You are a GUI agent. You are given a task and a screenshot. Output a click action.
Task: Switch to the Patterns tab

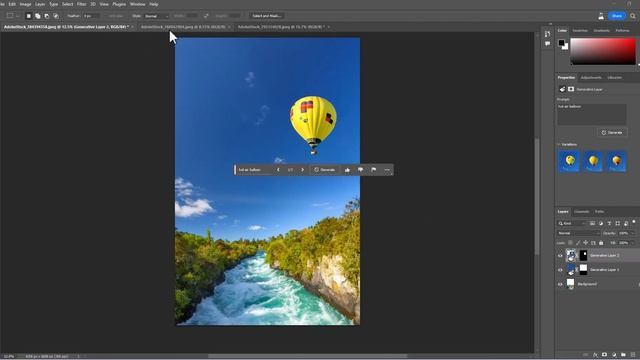622,31
